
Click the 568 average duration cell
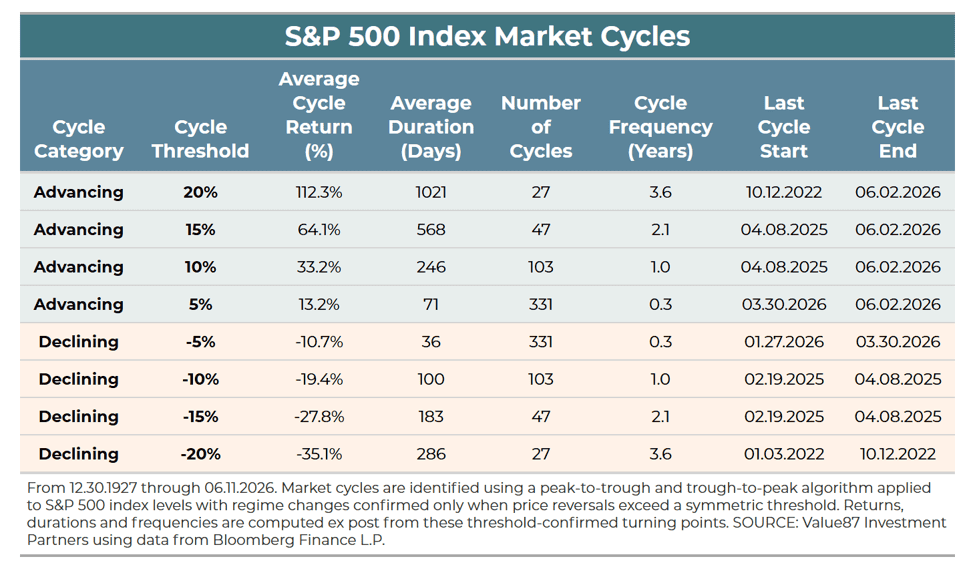[x=431, y=229]
